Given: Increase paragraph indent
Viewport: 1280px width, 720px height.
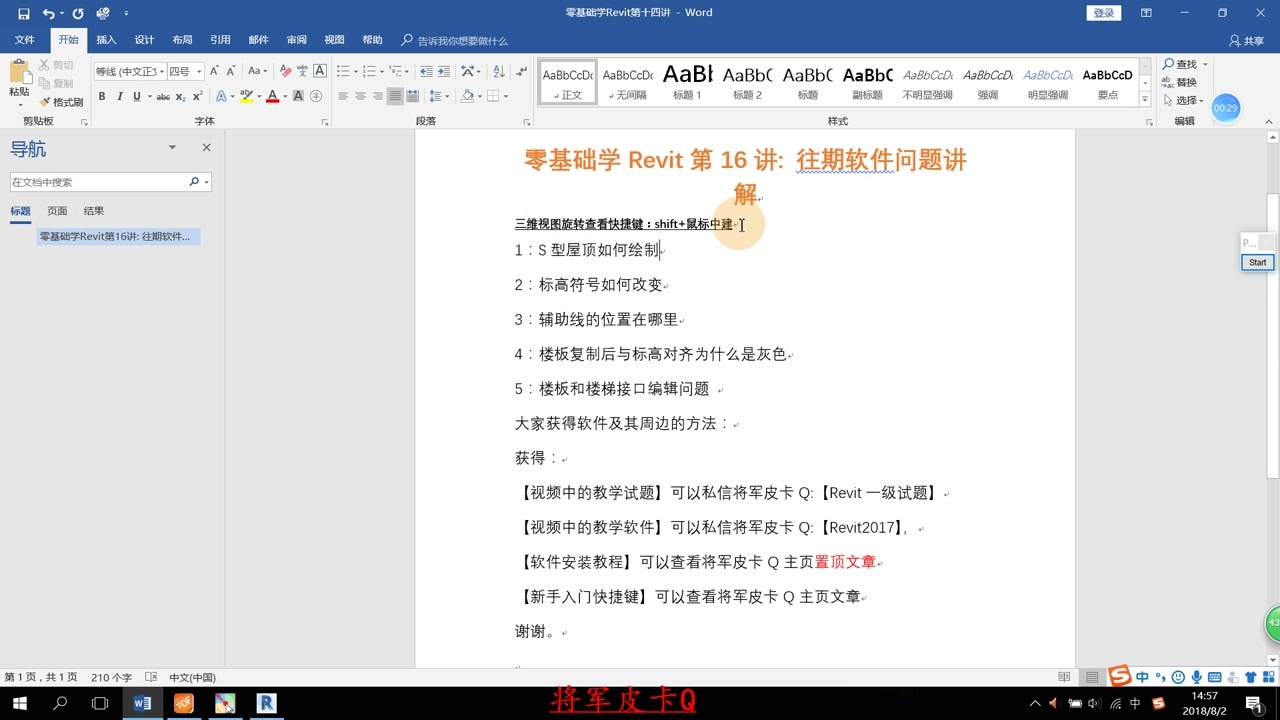Looking at the screenshot, I should click(x=444, y=71).
